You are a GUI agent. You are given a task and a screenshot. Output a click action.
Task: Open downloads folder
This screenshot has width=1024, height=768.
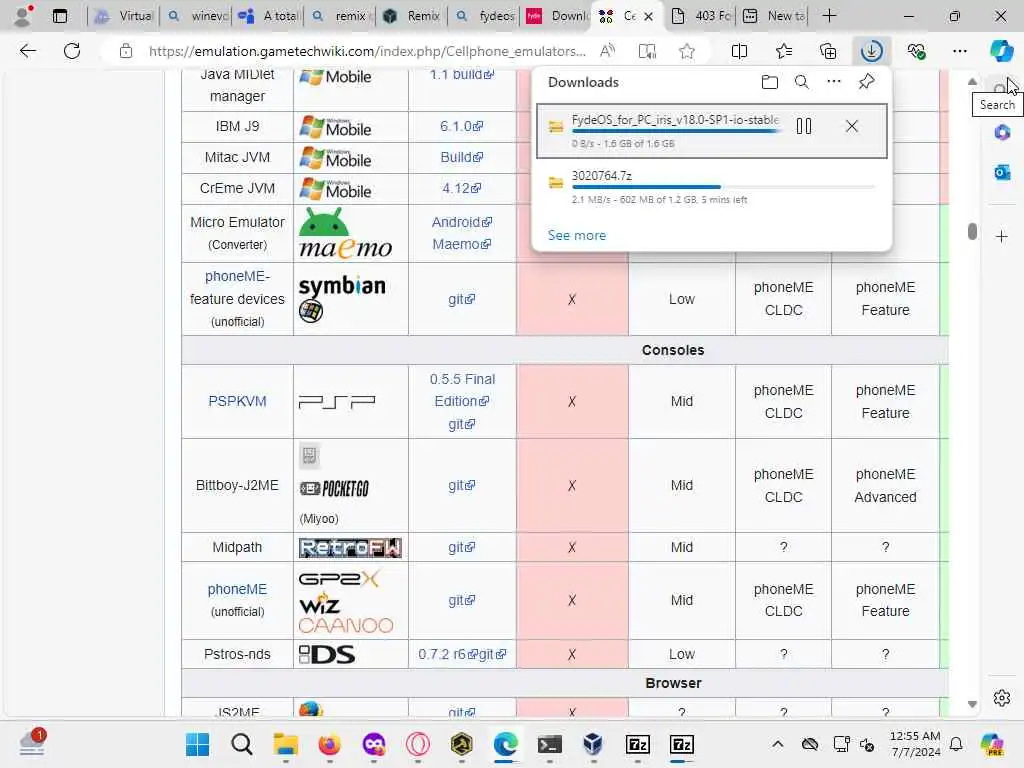[770, 82]
